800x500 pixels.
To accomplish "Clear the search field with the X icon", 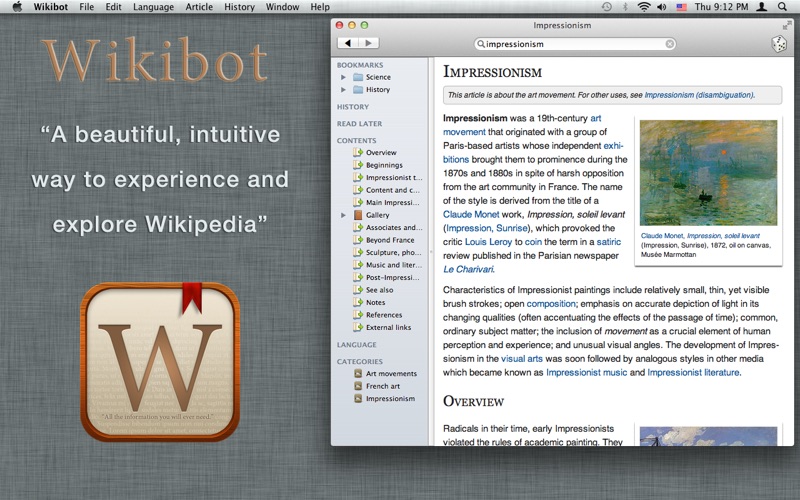I will point(670,44).
